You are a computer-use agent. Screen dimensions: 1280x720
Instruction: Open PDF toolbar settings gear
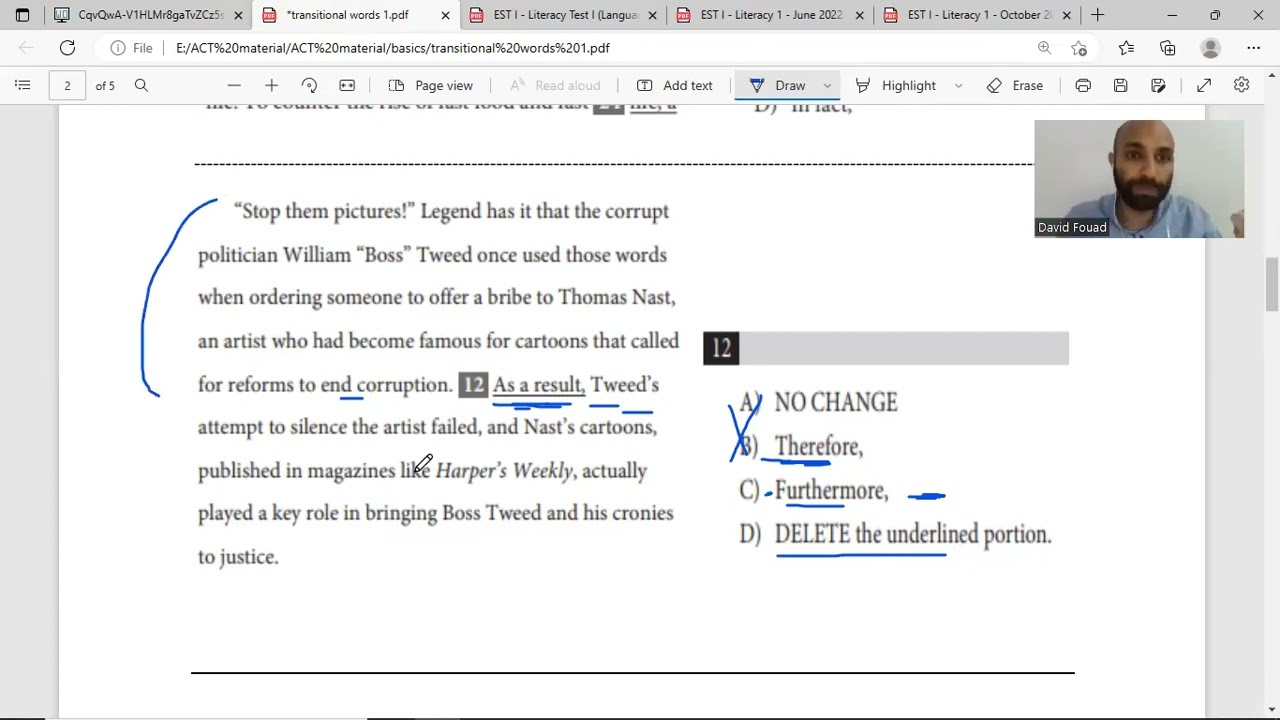coord(1241,86)
